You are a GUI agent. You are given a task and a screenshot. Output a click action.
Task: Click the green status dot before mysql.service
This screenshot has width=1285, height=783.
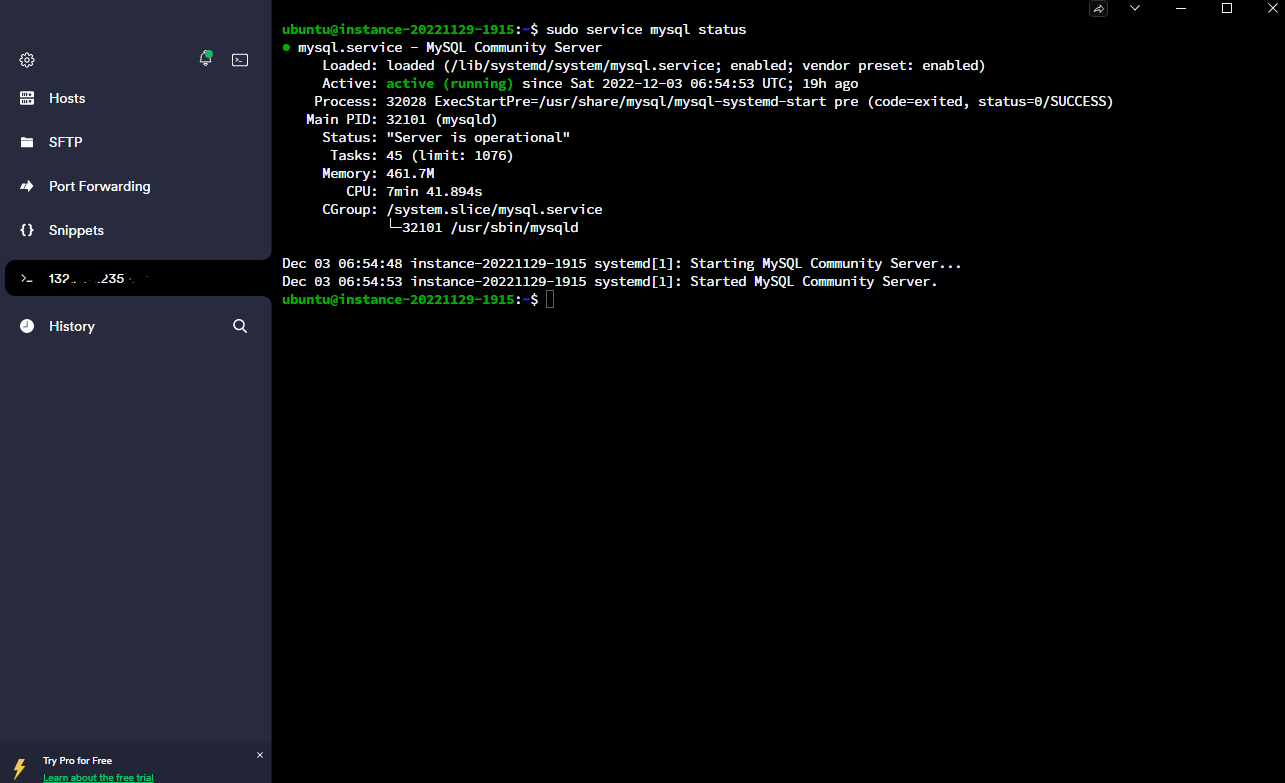click(287, 48)
